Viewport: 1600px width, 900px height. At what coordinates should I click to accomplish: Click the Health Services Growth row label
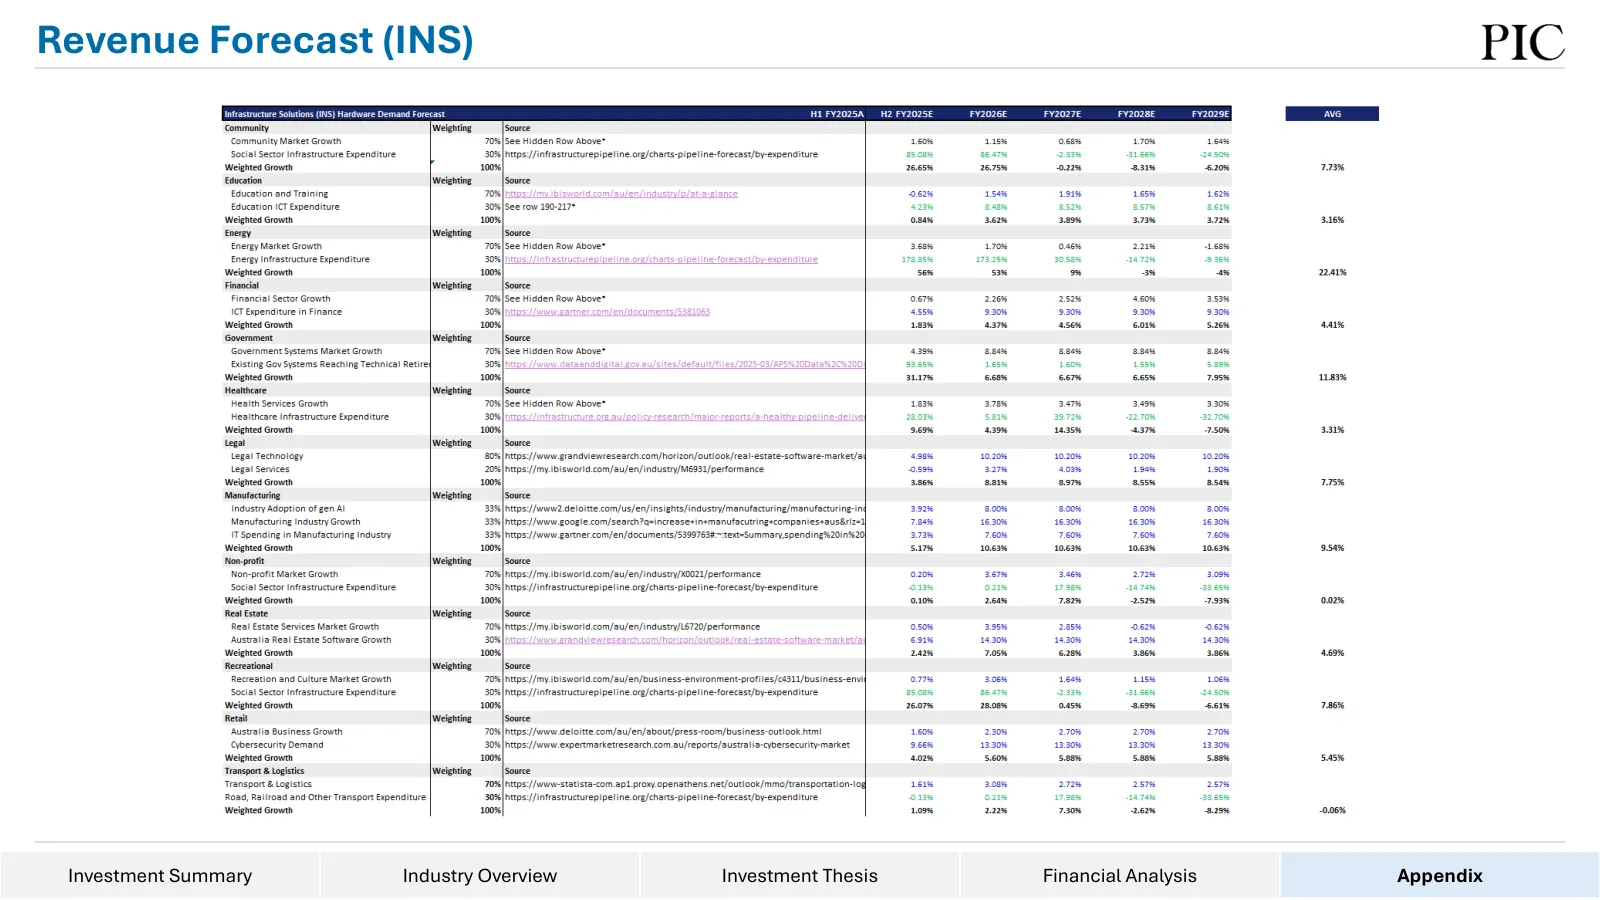[x=279, y=404]
